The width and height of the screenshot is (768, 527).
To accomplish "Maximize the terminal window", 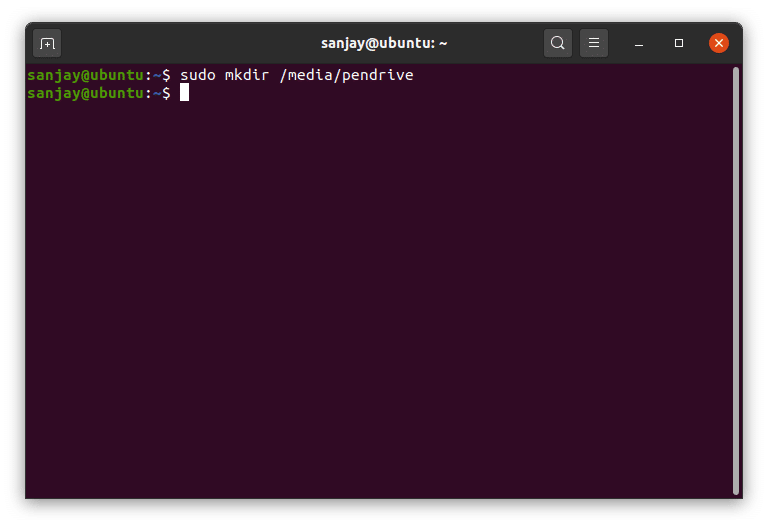I will click(x=678, y=43).
